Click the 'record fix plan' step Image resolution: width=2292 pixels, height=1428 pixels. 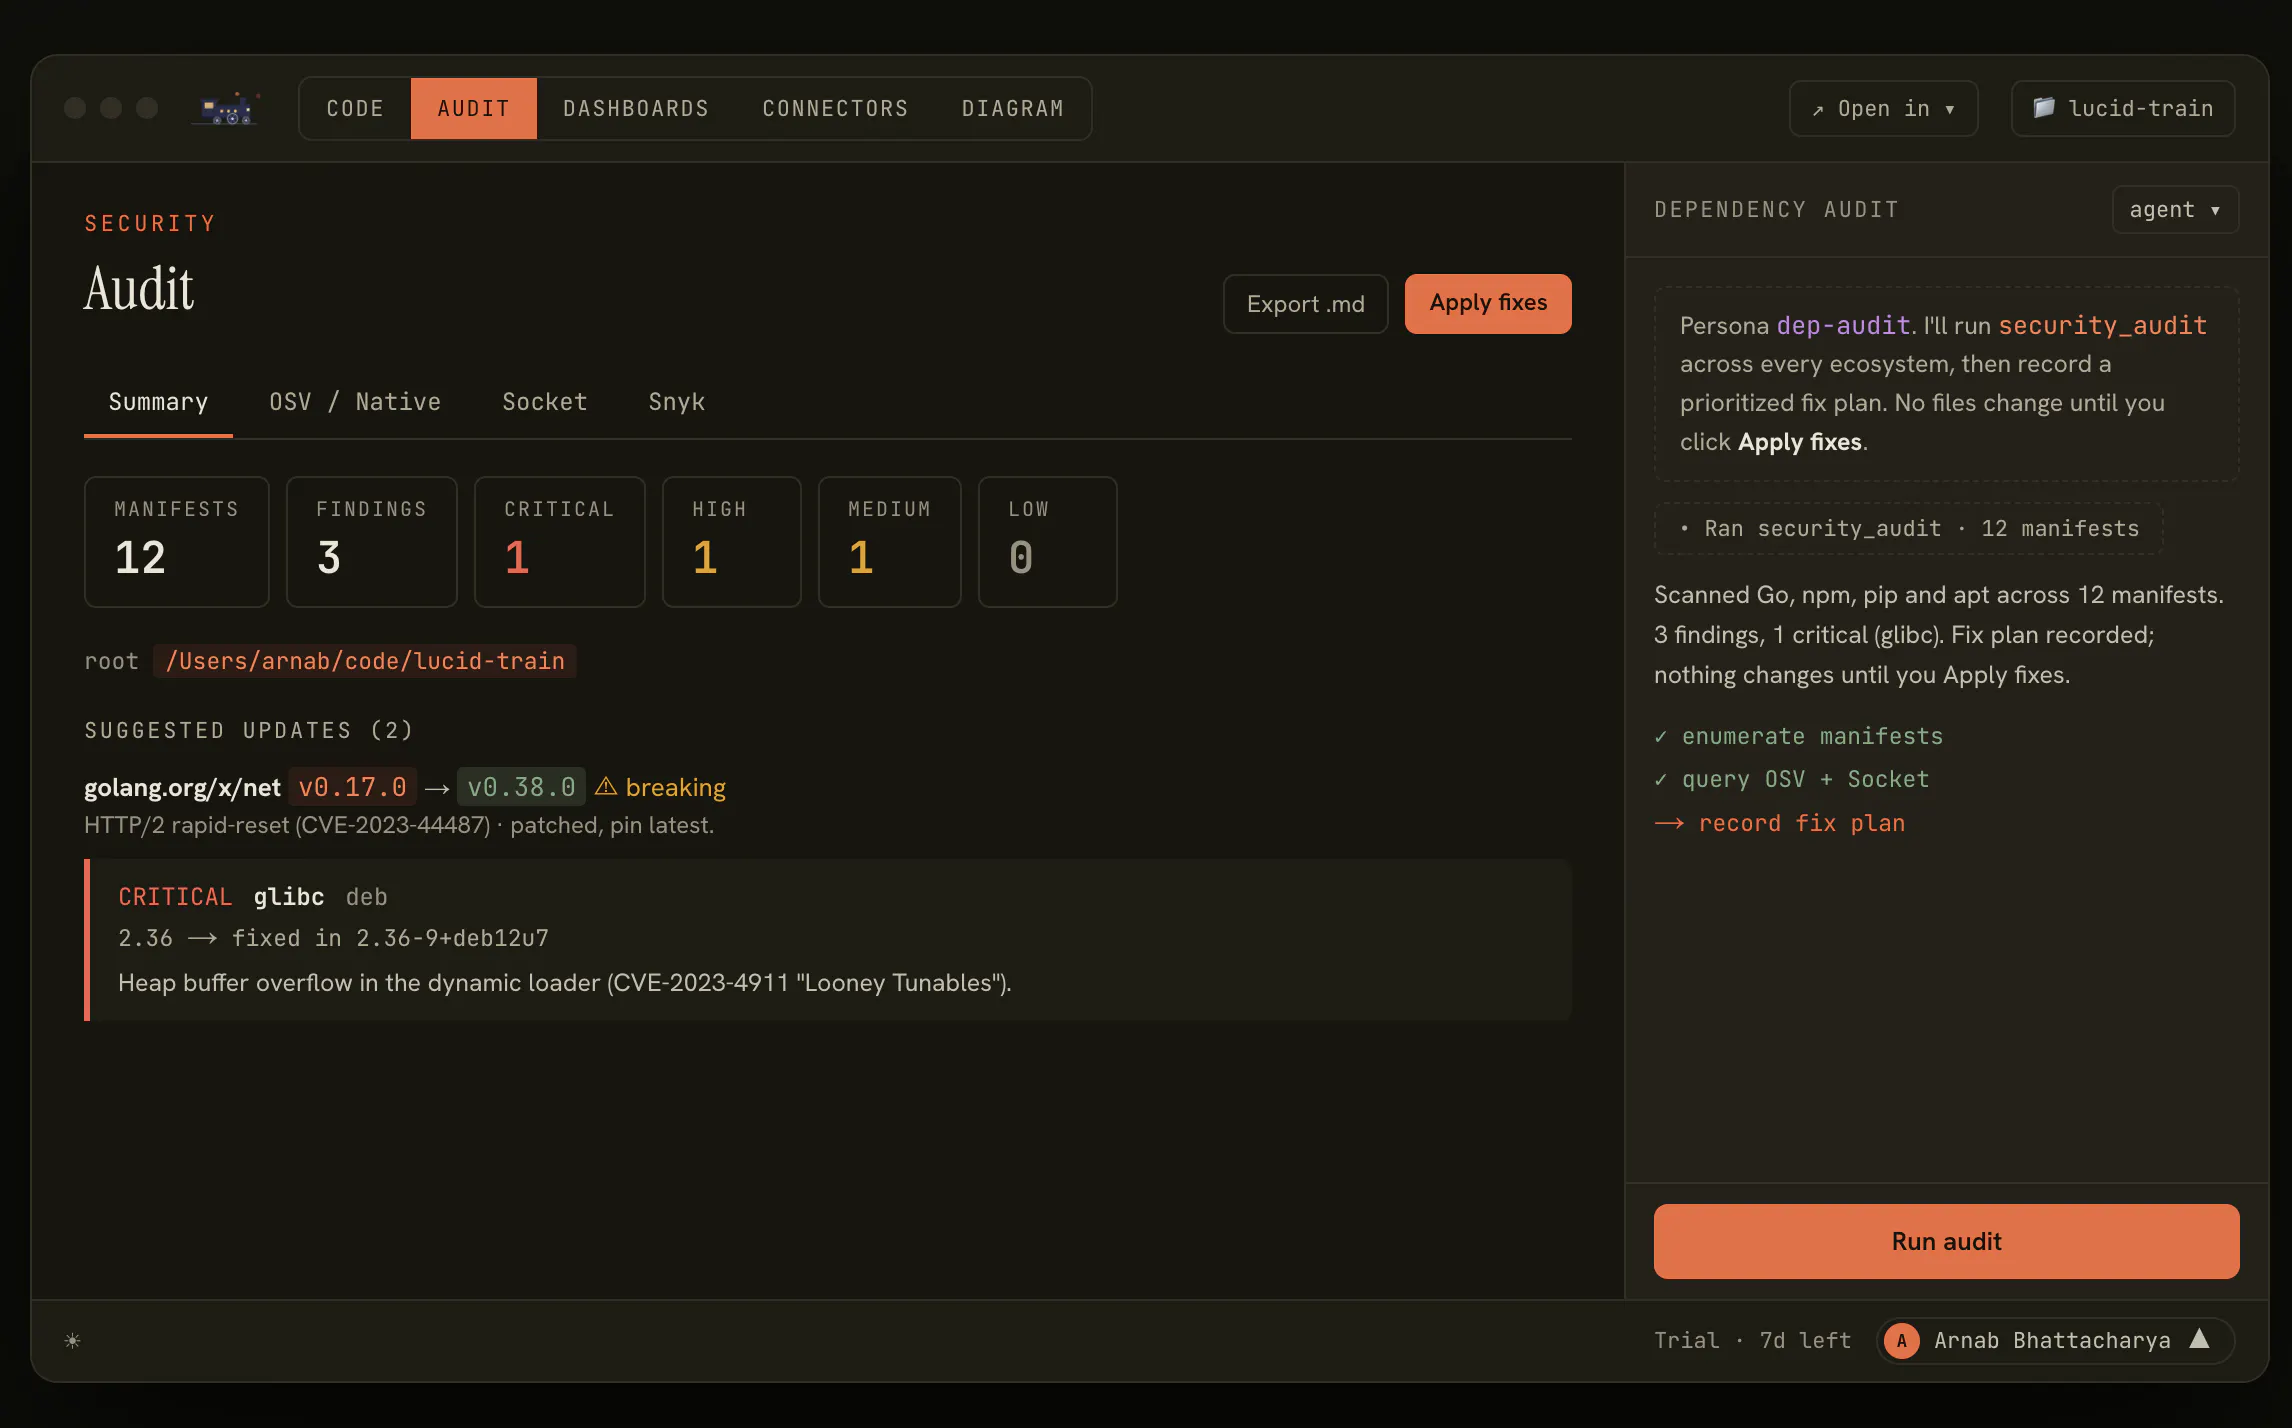[1780, 823]
